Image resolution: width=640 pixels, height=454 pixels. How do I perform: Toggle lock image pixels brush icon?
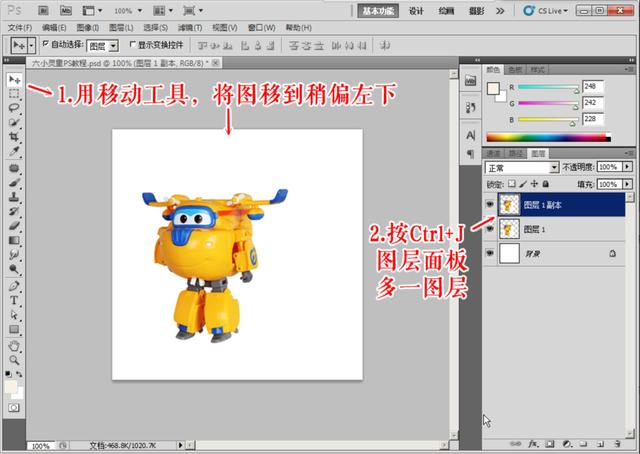click(523, 184)
